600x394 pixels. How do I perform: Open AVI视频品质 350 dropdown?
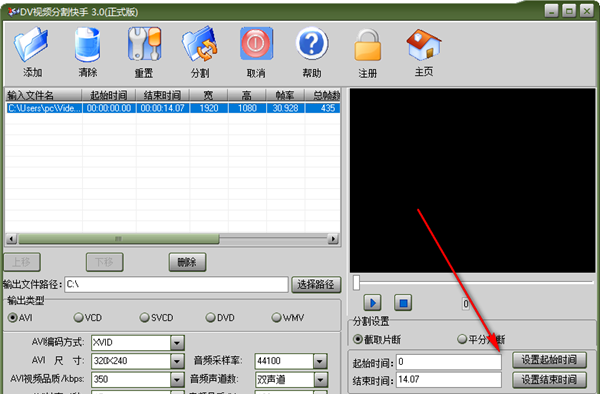point(177,379)
